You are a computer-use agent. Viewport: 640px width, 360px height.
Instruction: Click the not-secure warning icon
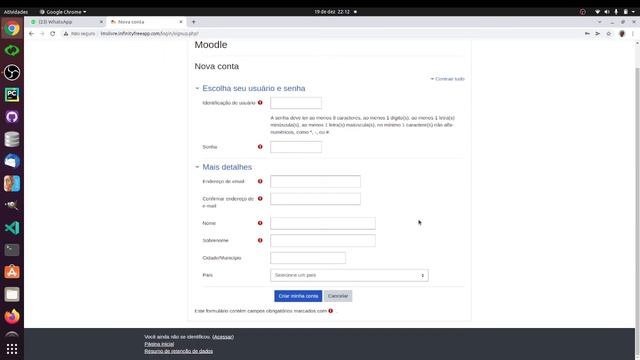tap(66, 33)
